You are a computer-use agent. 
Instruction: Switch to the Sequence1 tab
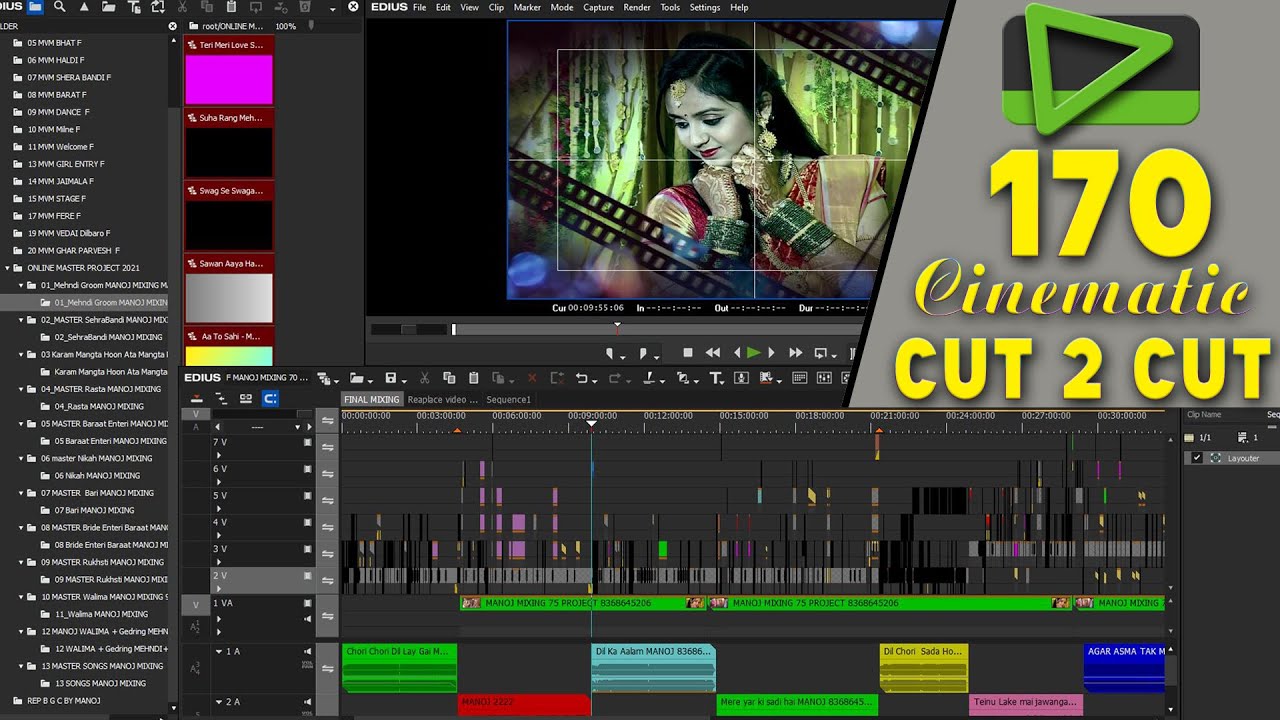tap(508, 399)
